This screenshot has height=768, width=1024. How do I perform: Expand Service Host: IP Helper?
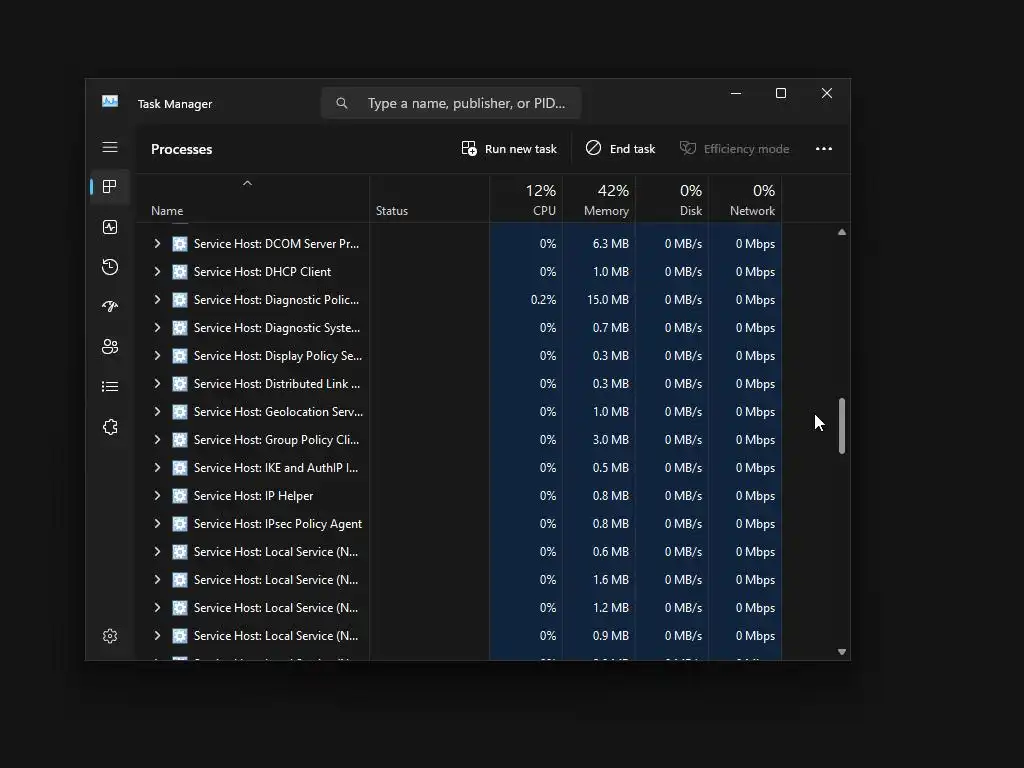(157, 496)
